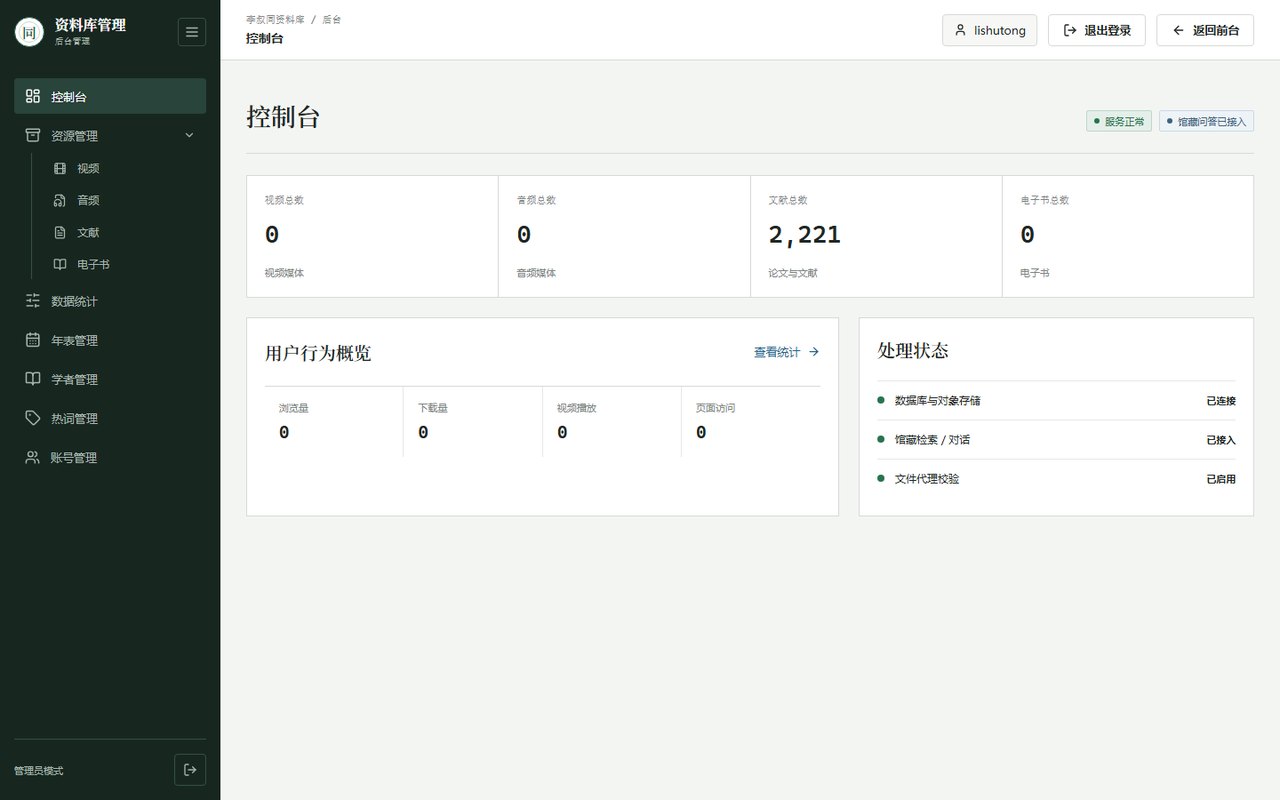Click the 热词管理 tag icon

click(x=33, y=418)
